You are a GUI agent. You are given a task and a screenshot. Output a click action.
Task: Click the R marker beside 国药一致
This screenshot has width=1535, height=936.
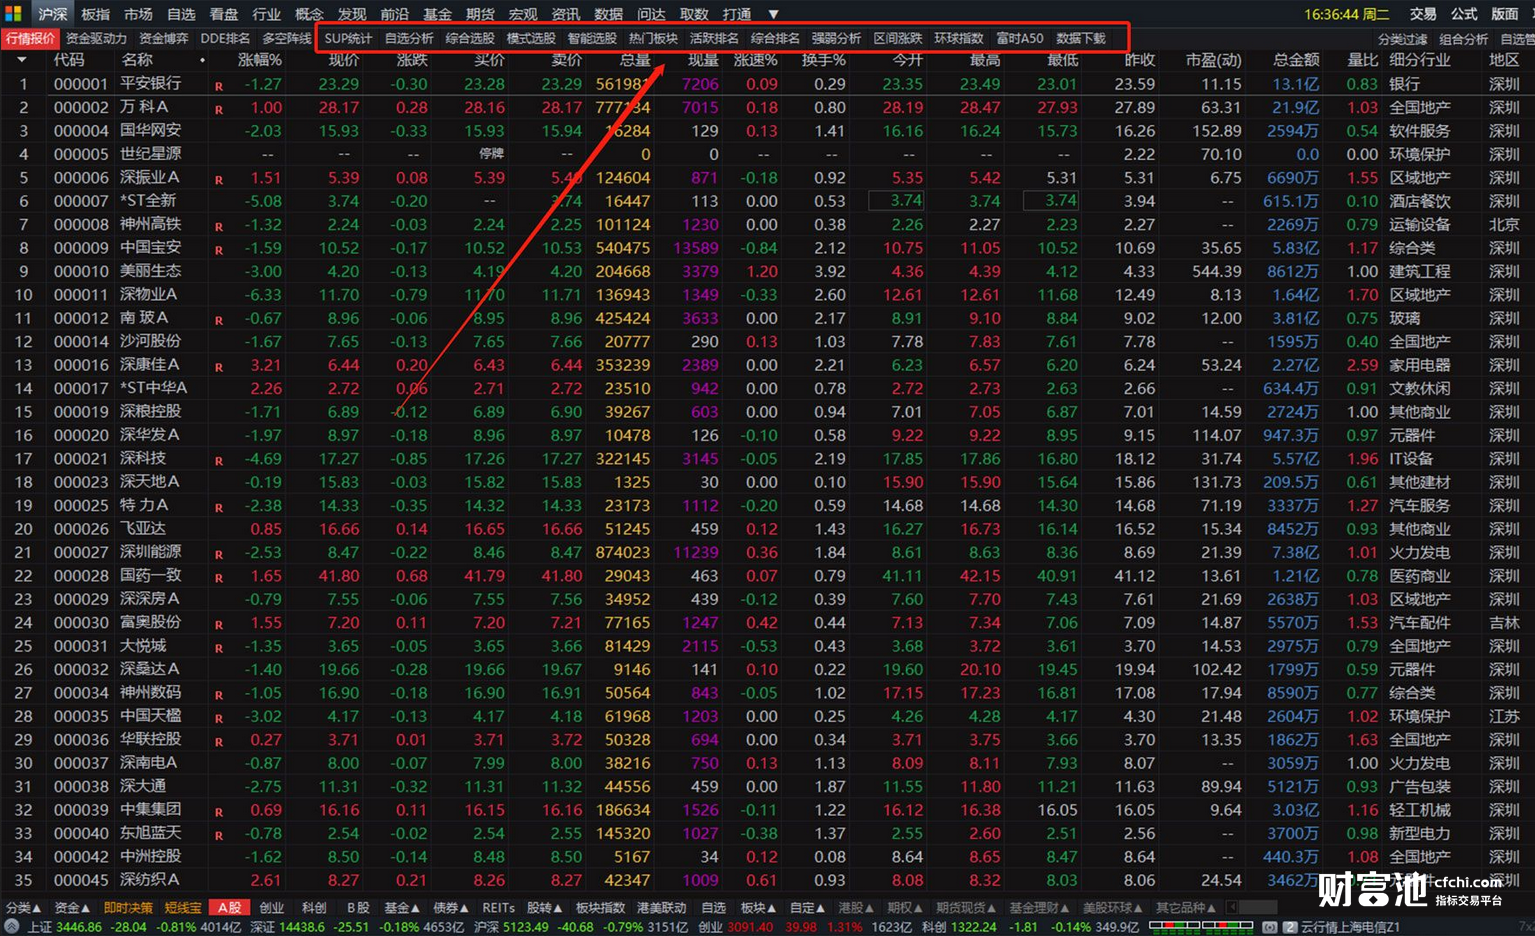point(219,578)
